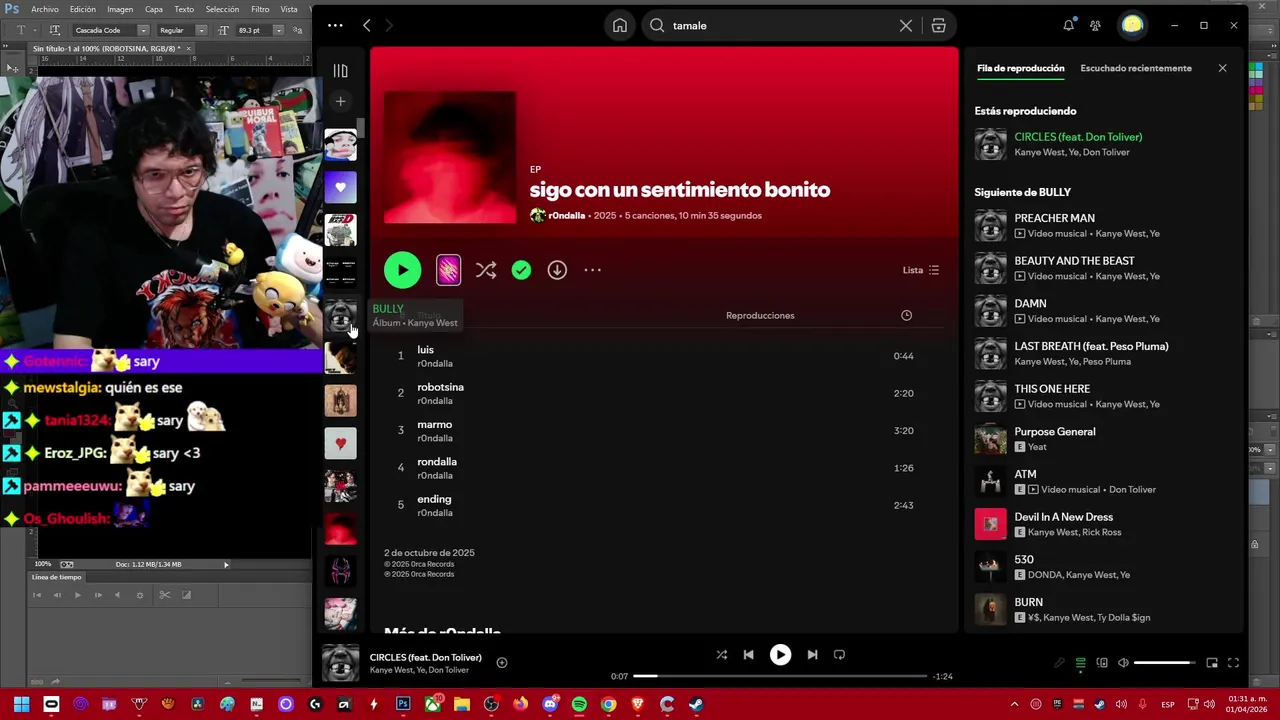Adjust the Spotify volume slider

[x=1165, y=663]
